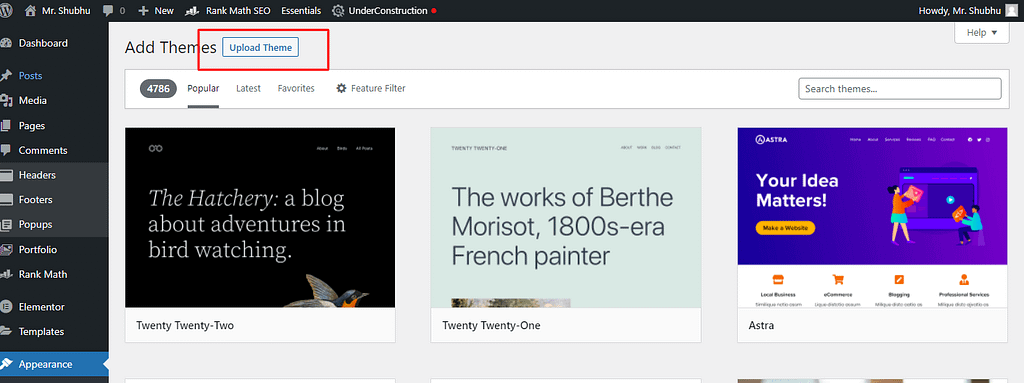
Task: Click the Rank Math SEO chart icon
Action: coord(192,11)
